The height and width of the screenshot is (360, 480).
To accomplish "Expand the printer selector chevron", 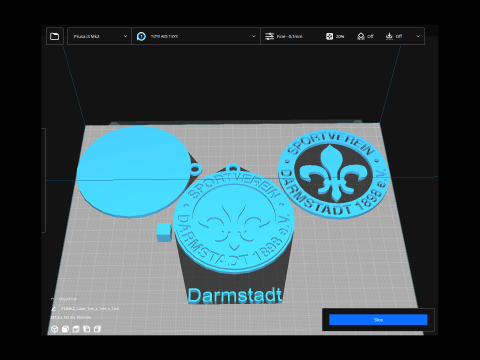I will (125, 36).
